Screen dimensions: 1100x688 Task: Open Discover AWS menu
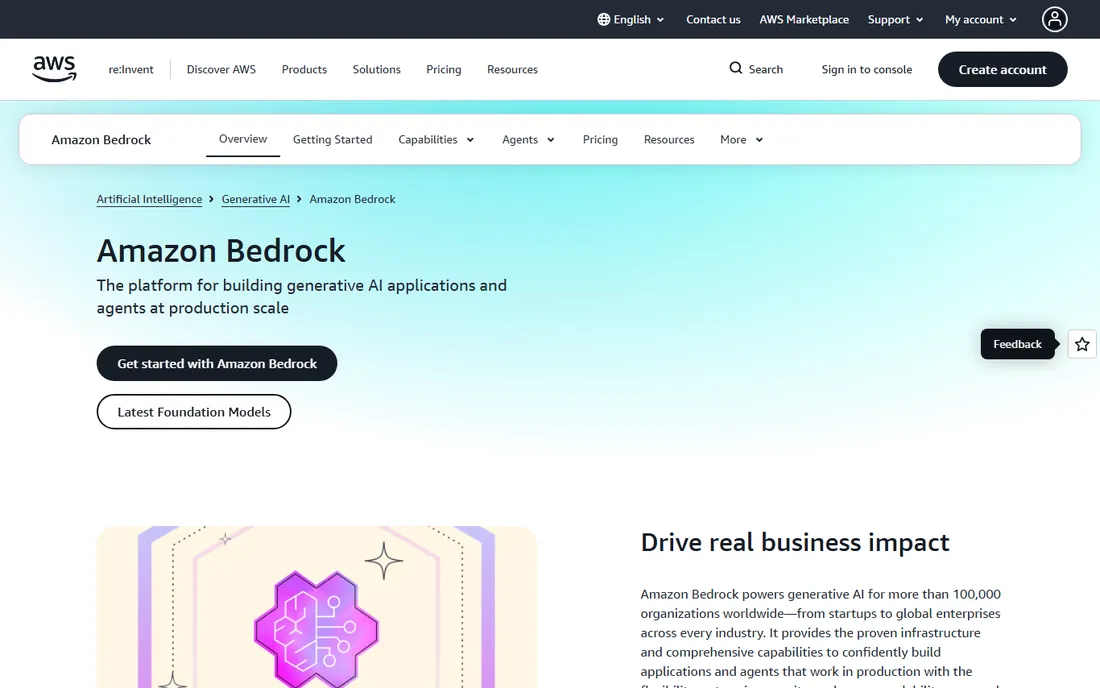[x=221, y=69]
